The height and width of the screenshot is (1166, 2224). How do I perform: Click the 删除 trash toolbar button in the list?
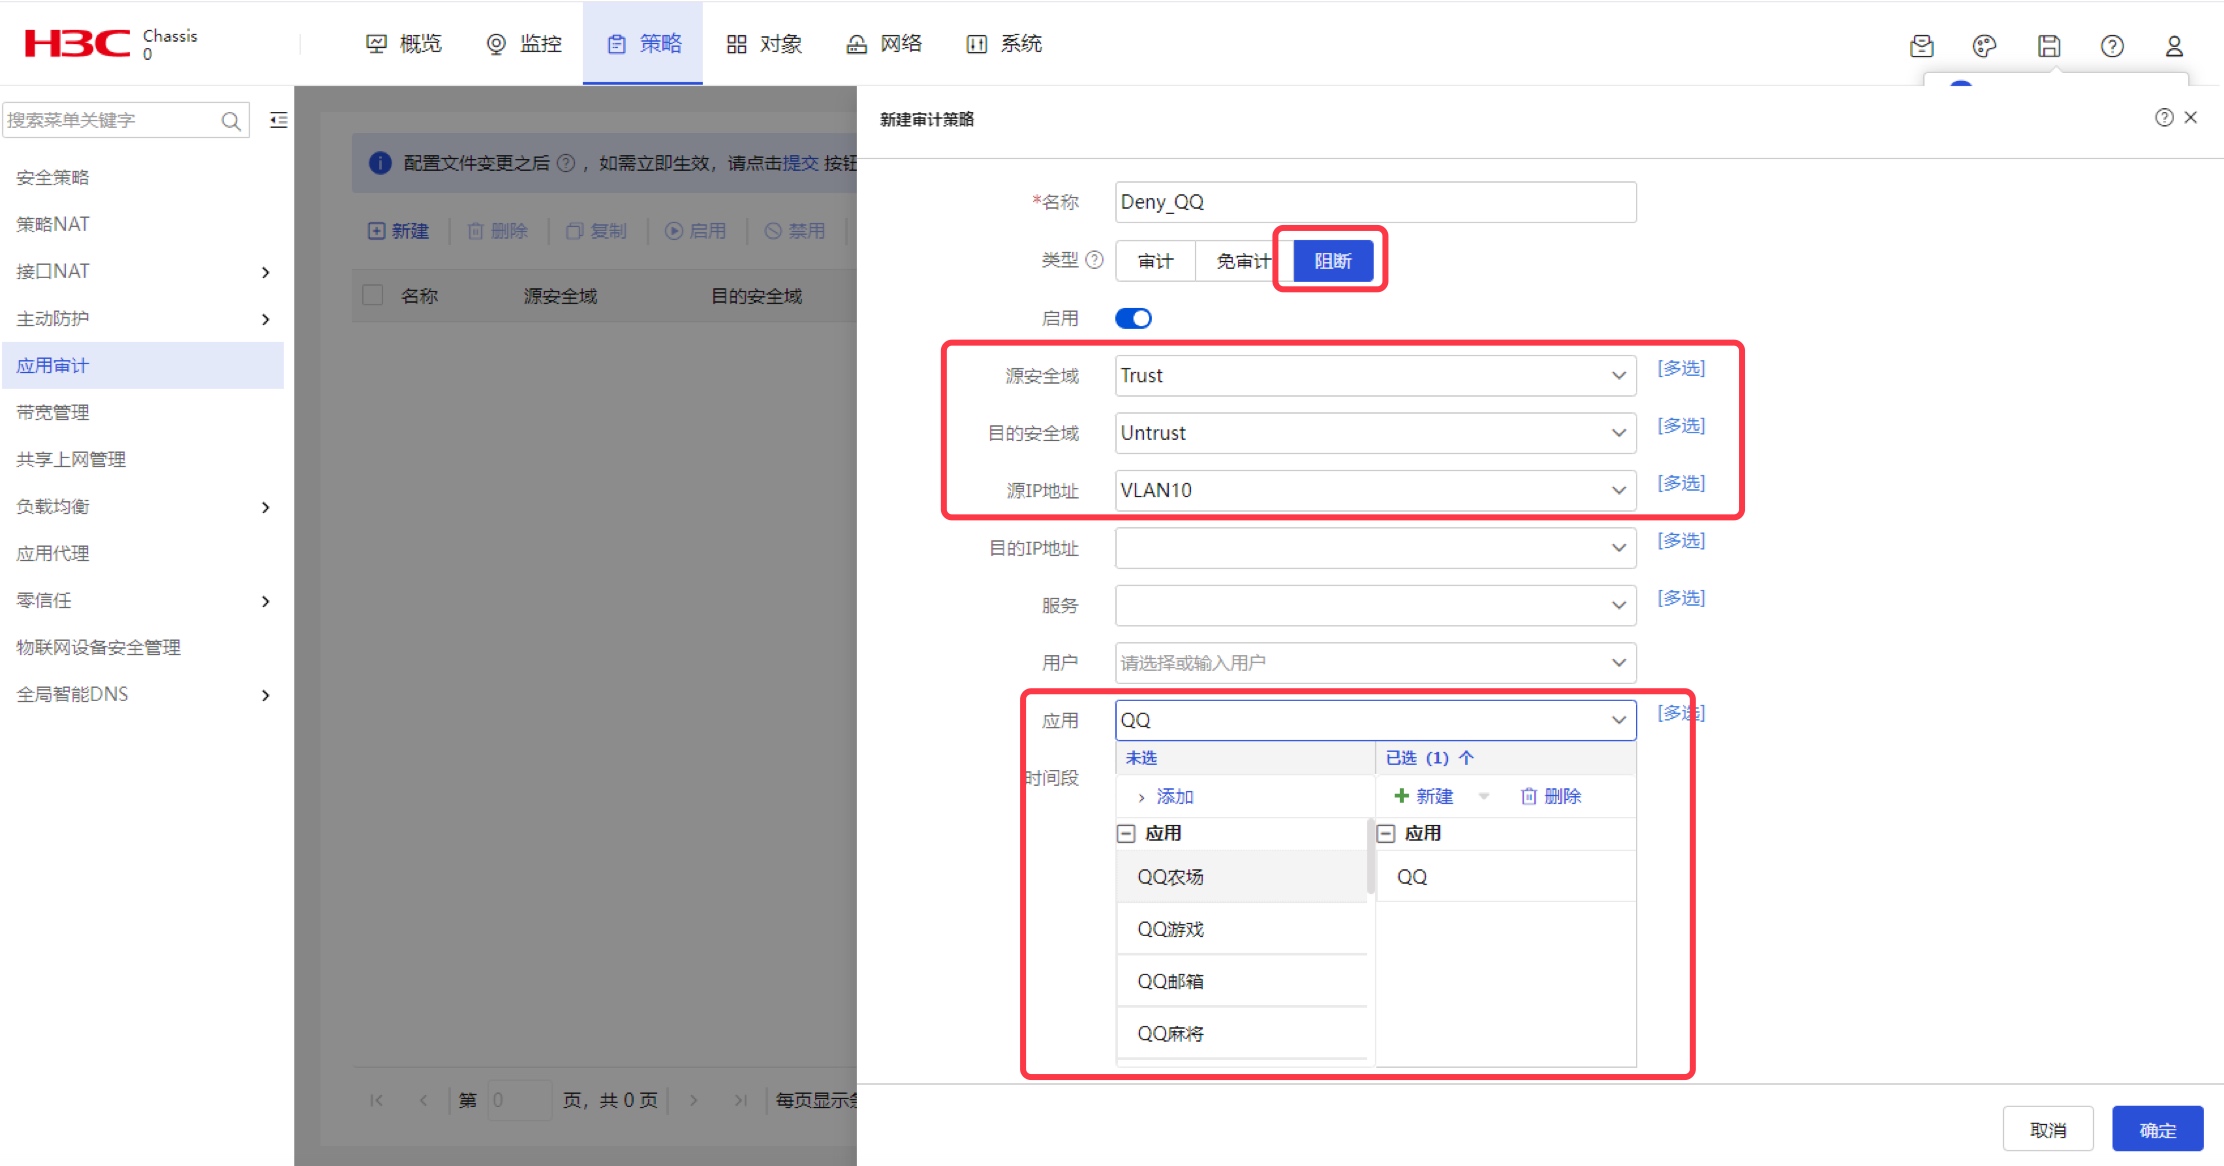(x=497, y=231)
